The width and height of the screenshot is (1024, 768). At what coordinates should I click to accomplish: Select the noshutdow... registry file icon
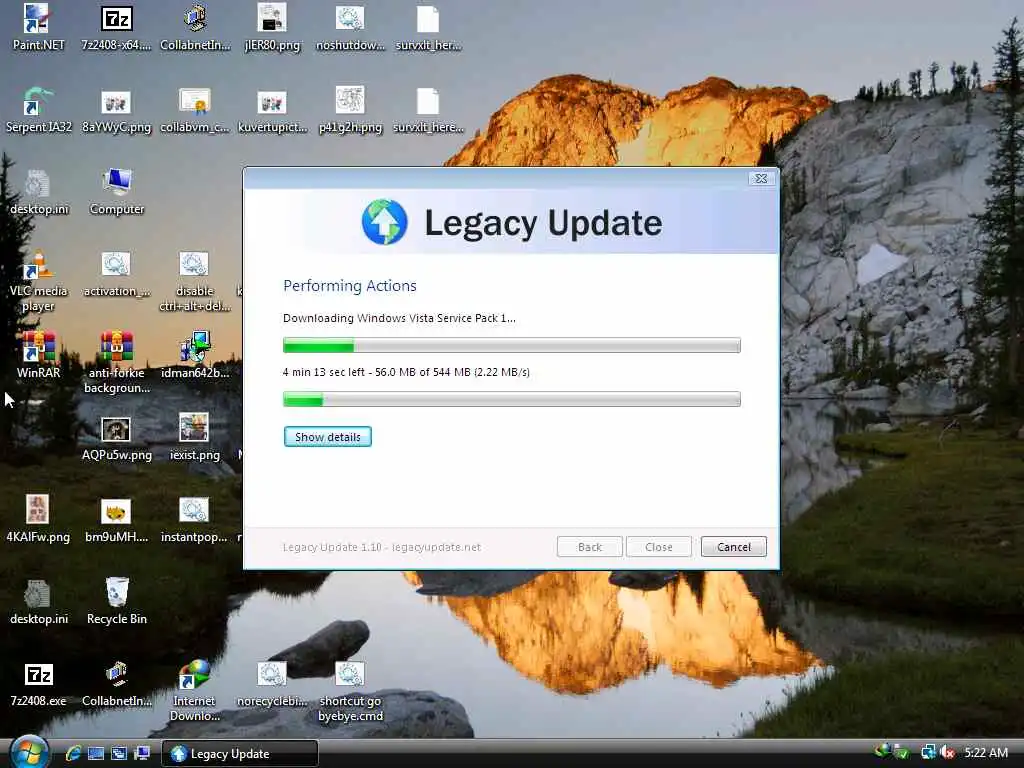click(350, 27)
